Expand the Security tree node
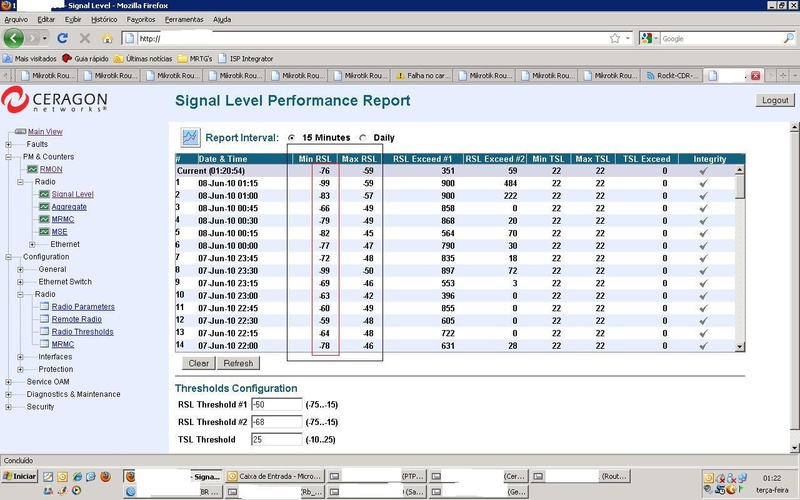Image resolution: width=800 pixels, height=500 pixels. pos(9,407)
